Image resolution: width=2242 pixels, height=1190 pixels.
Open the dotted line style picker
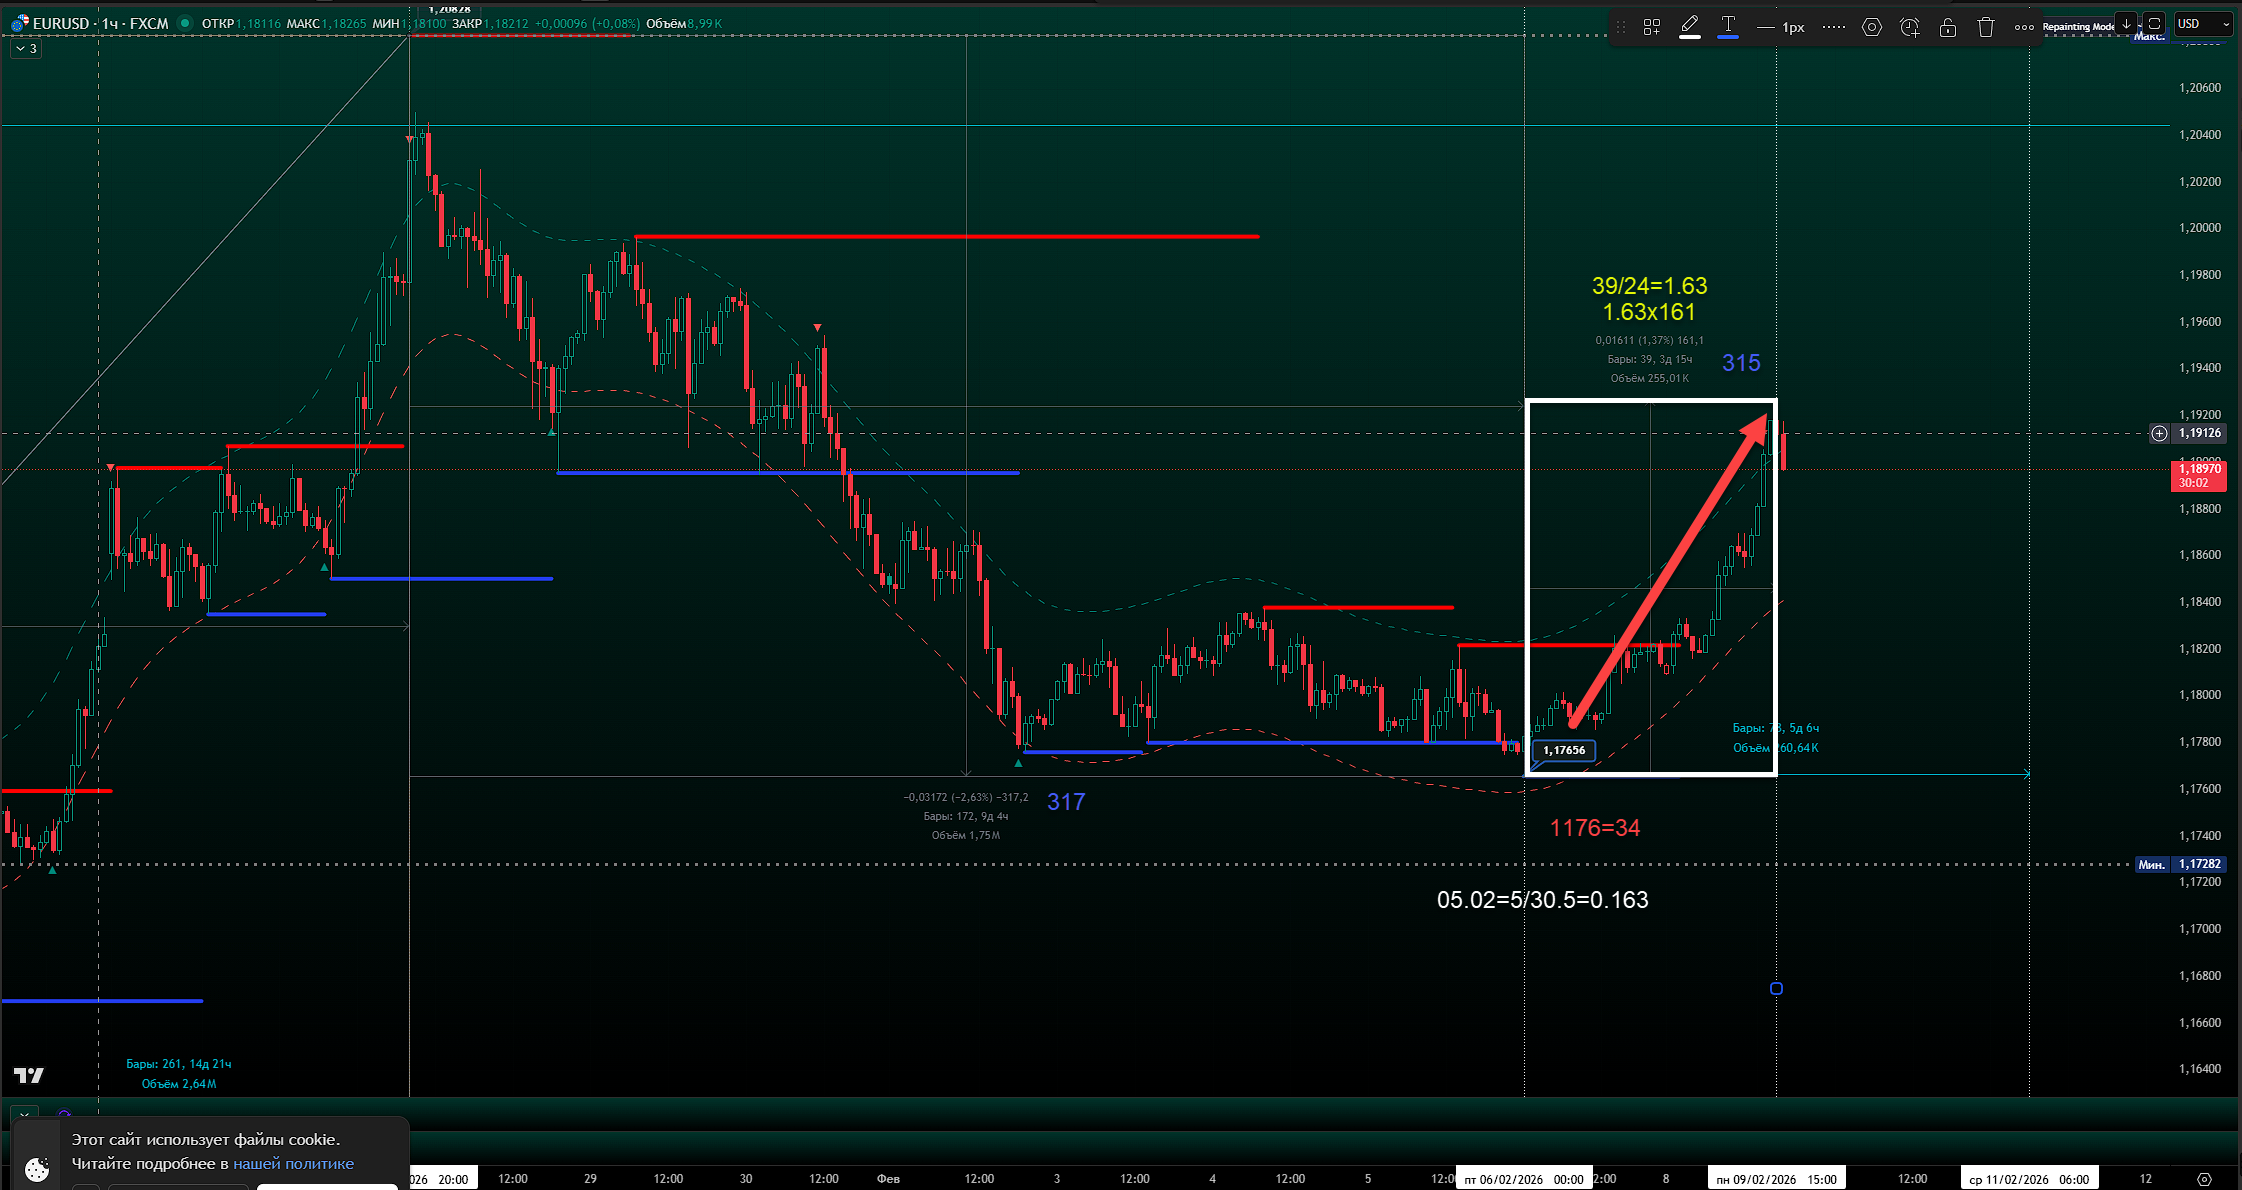[1834, 27]
